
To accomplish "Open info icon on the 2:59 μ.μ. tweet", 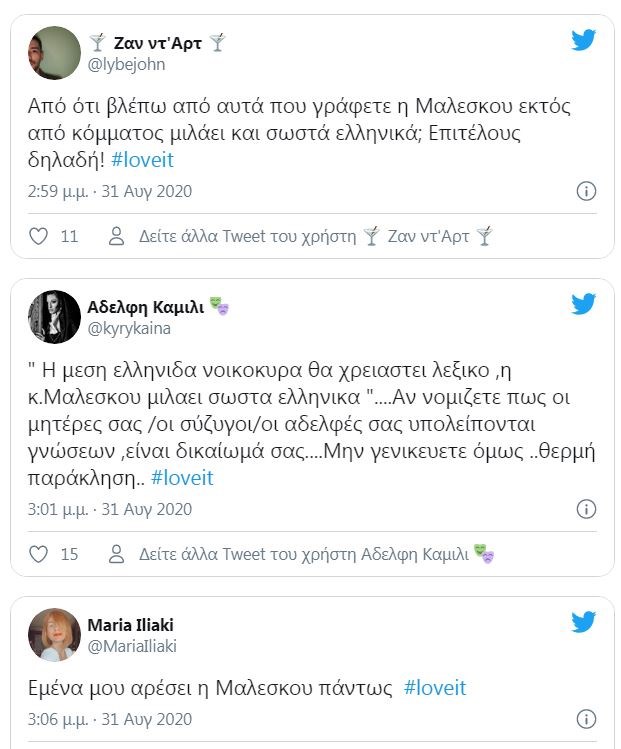I will coord(587,191).
